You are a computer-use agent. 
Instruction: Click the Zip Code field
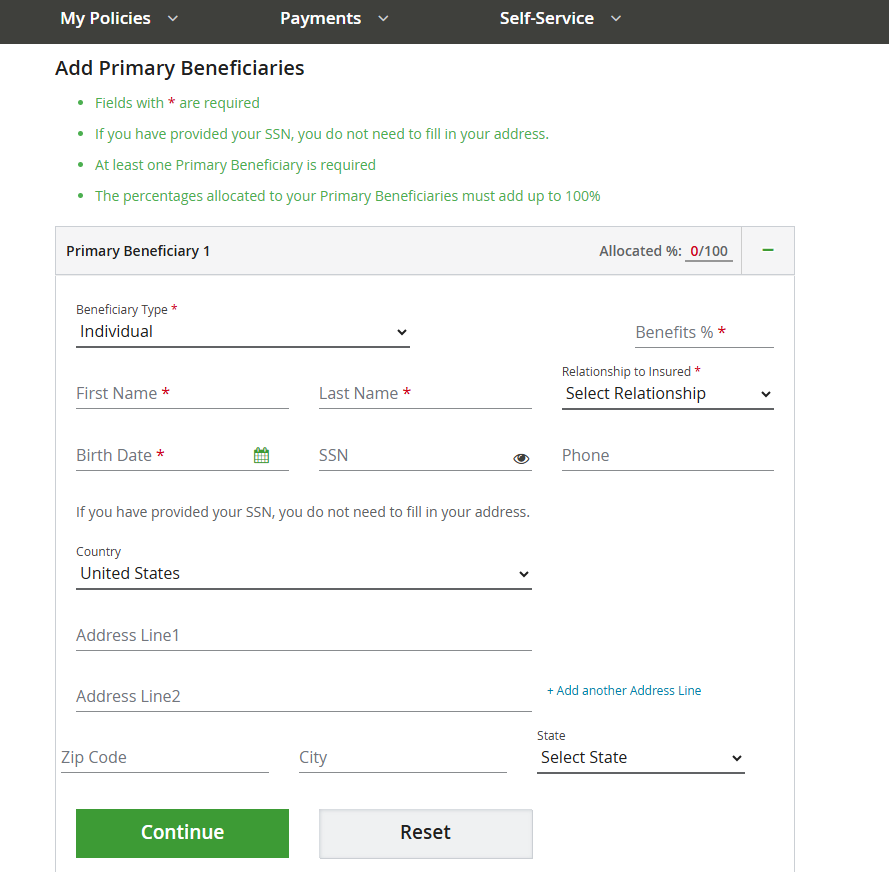pyautogui.click(x=164, y=758)
